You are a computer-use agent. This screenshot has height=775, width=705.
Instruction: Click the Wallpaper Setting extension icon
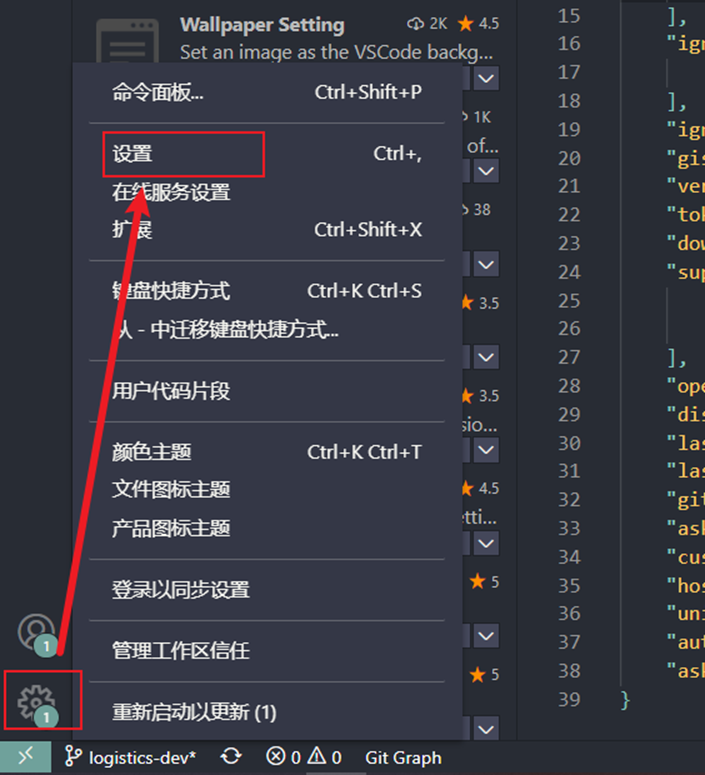[128, 41]
